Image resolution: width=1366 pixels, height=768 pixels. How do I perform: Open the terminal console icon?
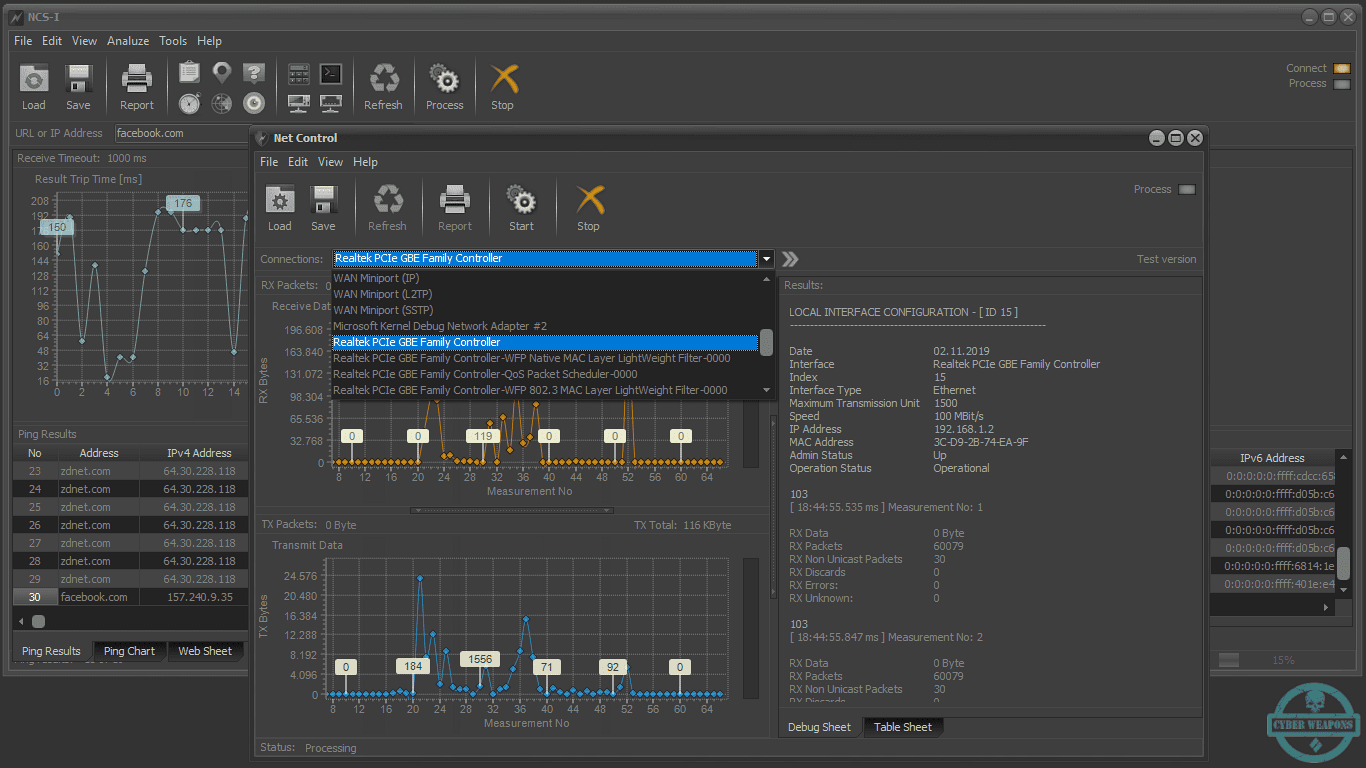(331, 73)
